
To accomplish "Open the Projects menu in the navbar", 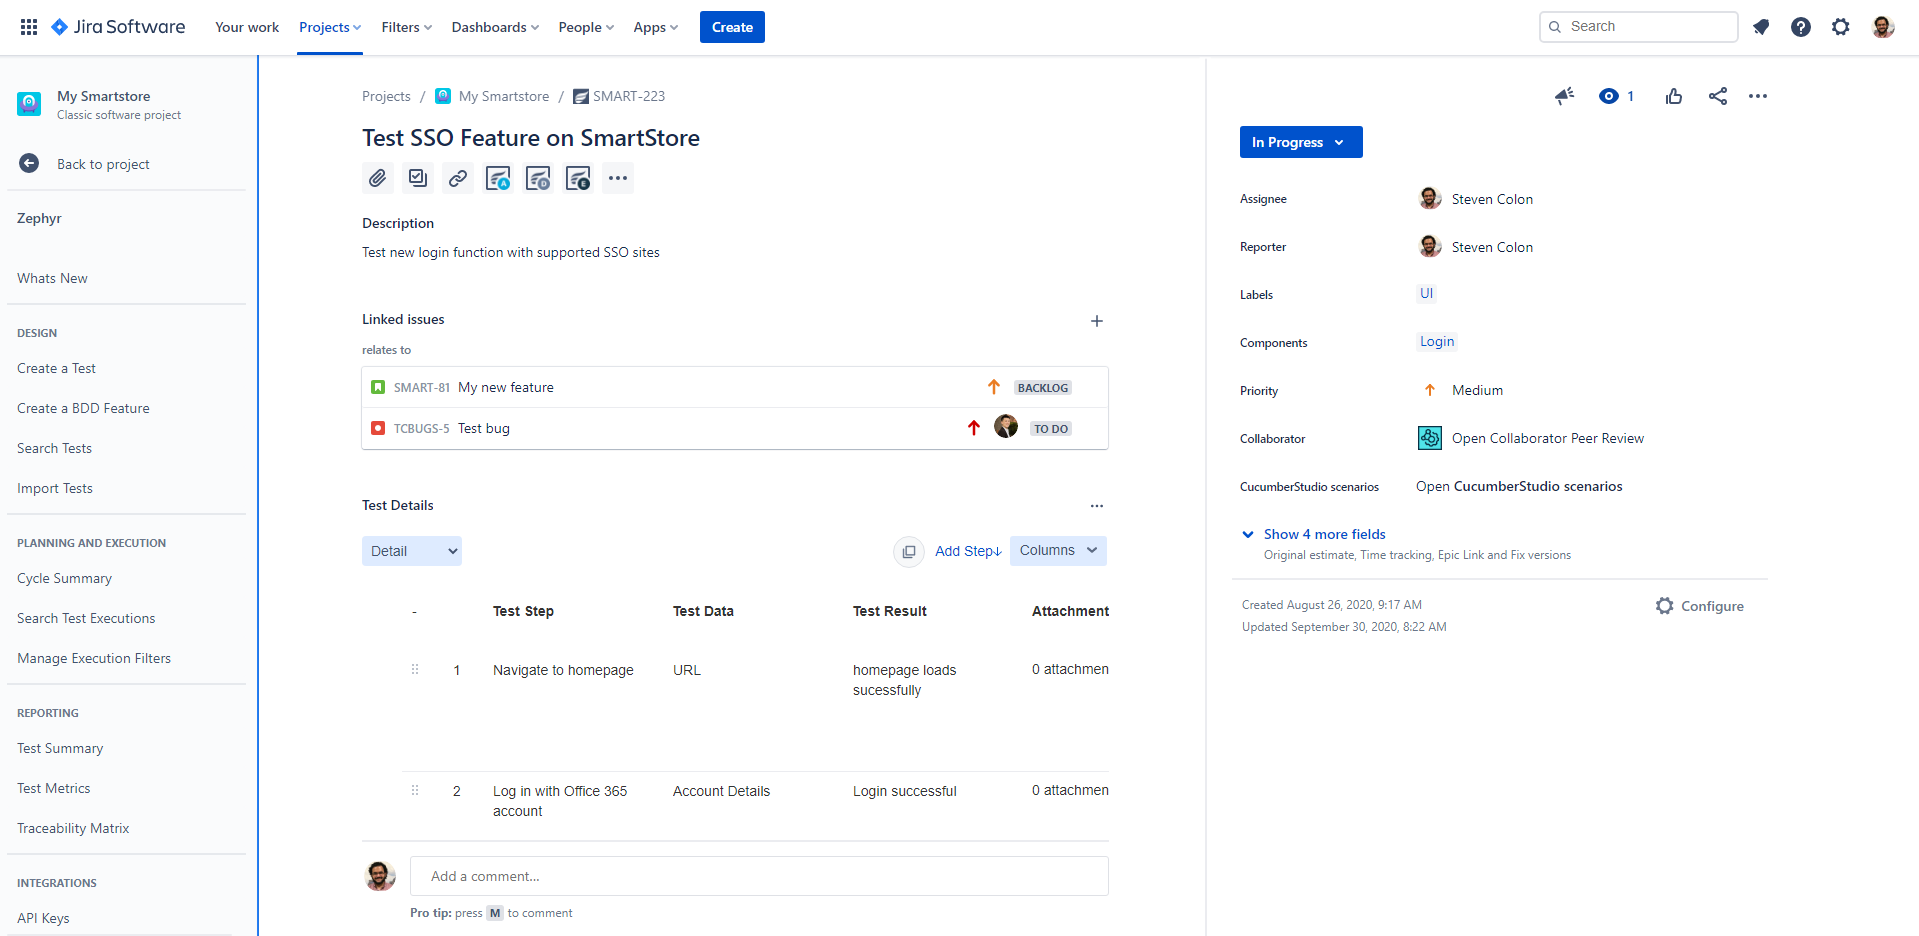I will click(329, 27).
